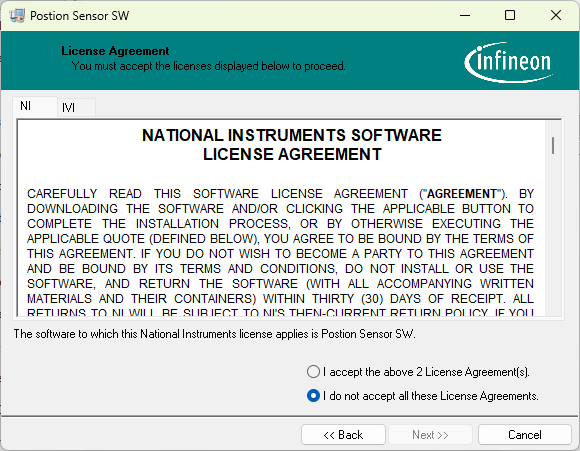Click the bold "AGREEMENT" term in license text
The width and height of the screenshot is (580, 451).
click(462, 193)
